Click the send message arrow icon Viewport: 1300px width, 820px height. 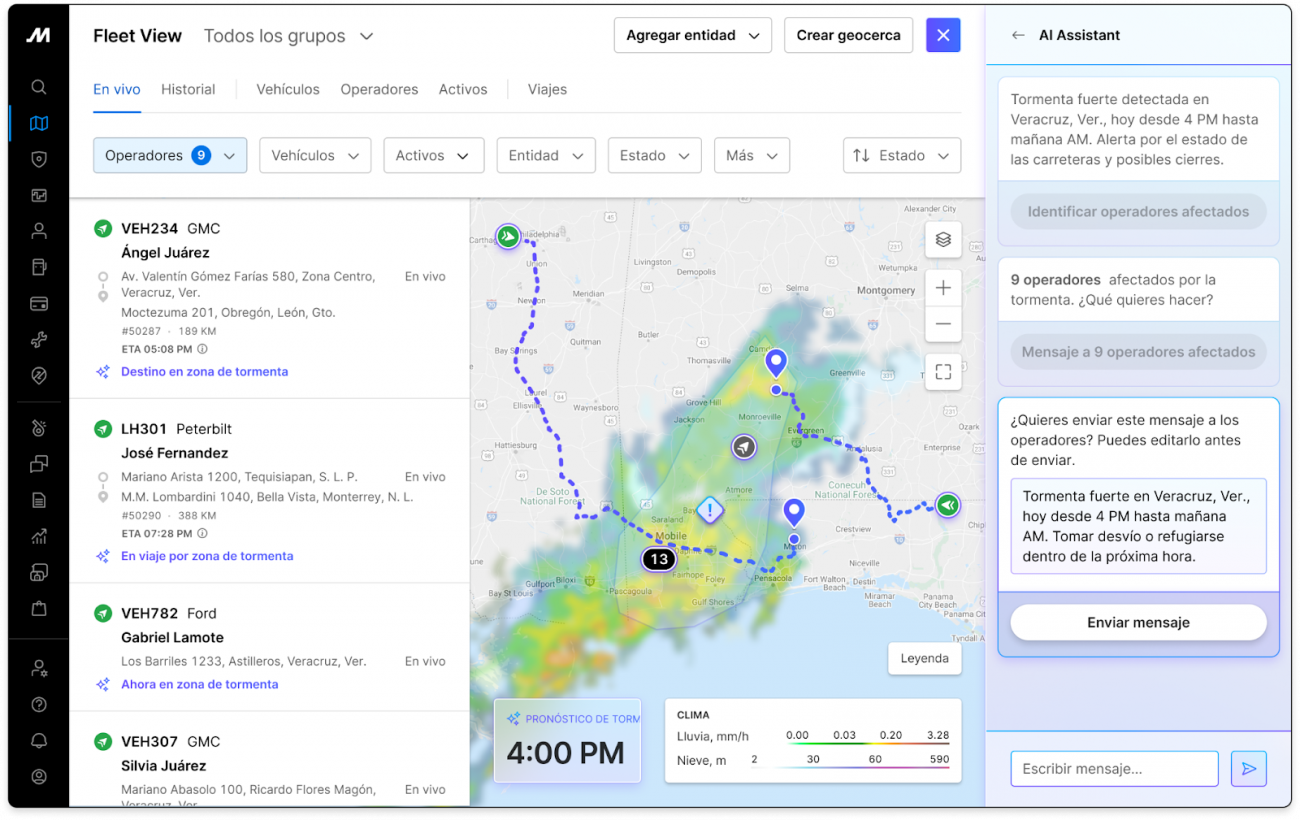[1249, 769]
